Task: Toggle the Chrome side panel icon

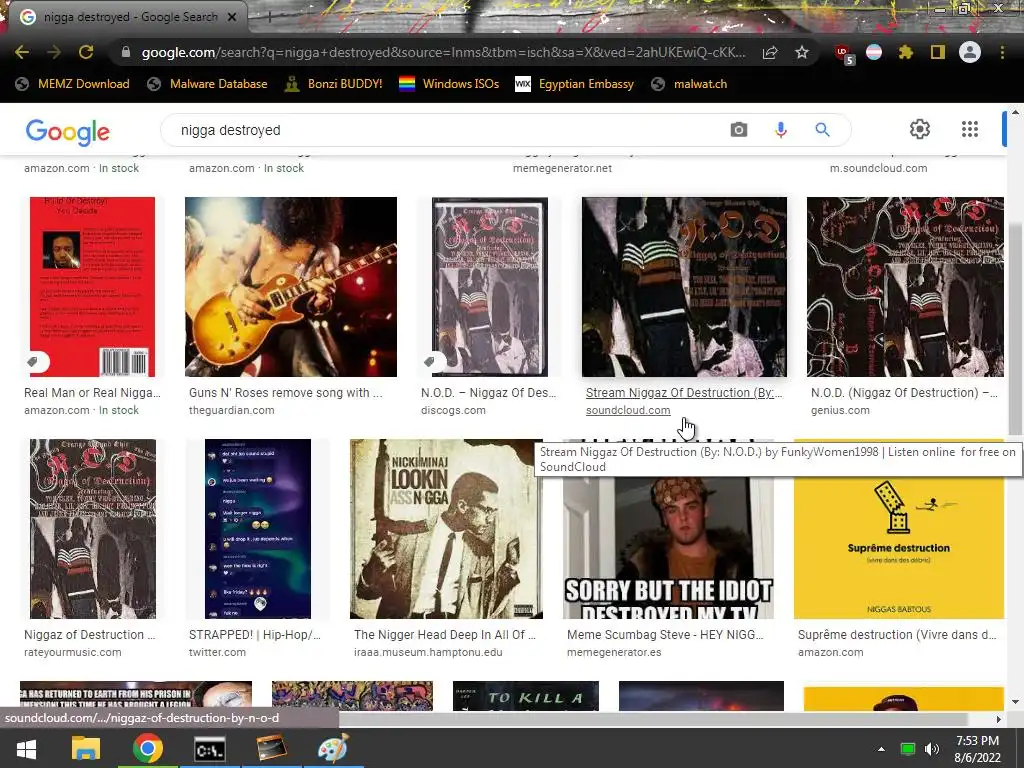Action: click(x=938, y=52)
